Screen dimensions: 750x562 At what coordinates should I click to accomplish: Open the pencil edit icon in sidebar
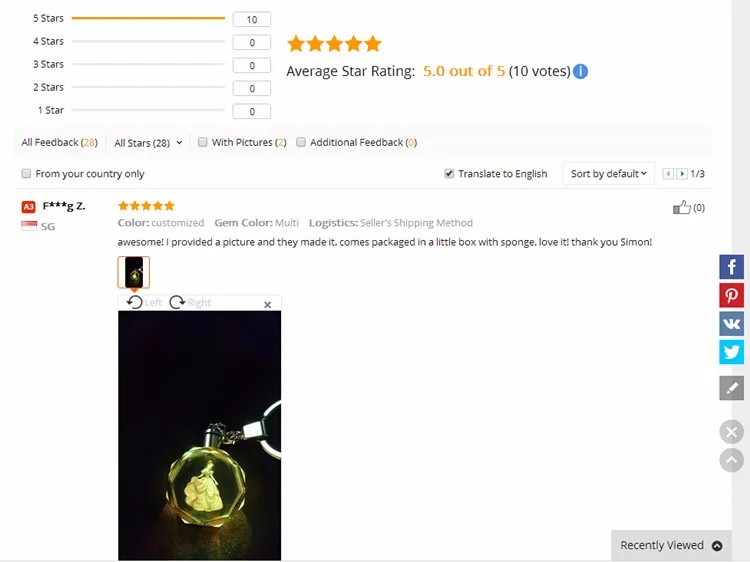tap(731, 388)
